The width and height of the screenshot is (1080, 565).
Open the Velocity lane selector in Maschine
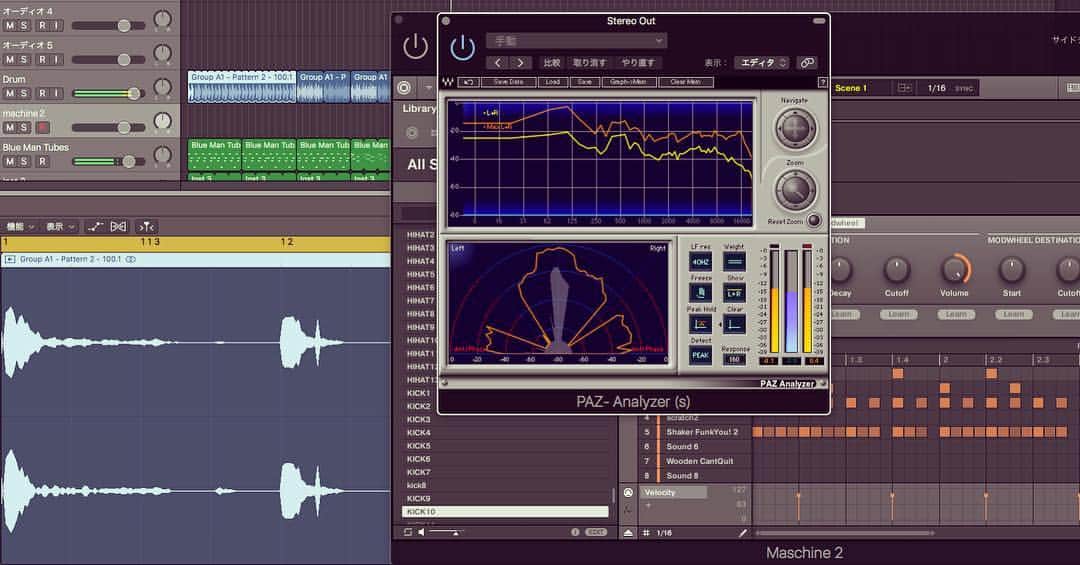[674, 492]
